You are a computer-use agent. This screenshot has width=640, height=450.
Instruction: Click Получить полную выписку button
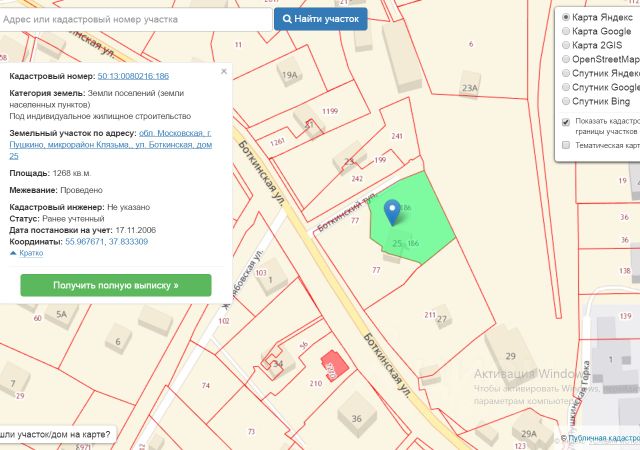tap(116, 285)
